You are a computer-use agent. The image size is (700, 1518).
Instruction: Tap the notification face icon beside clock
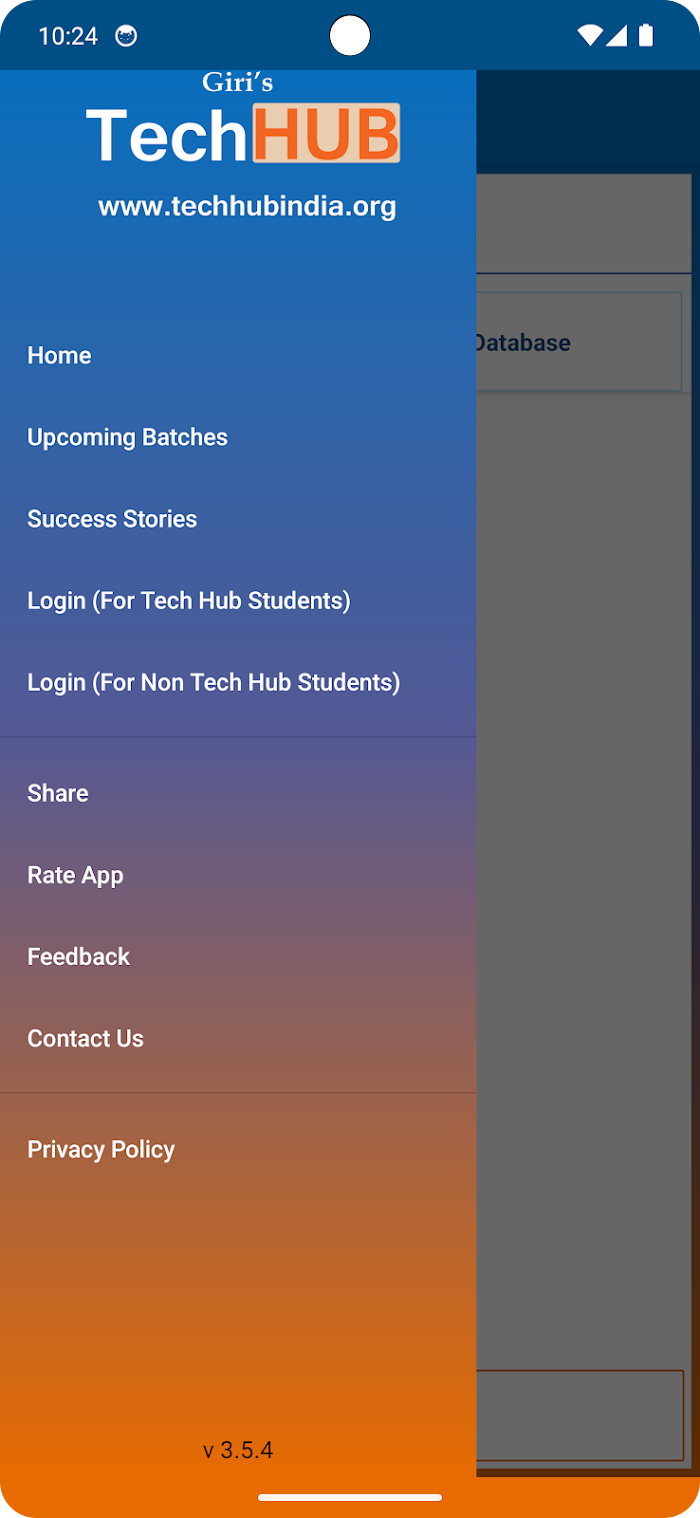126,37
